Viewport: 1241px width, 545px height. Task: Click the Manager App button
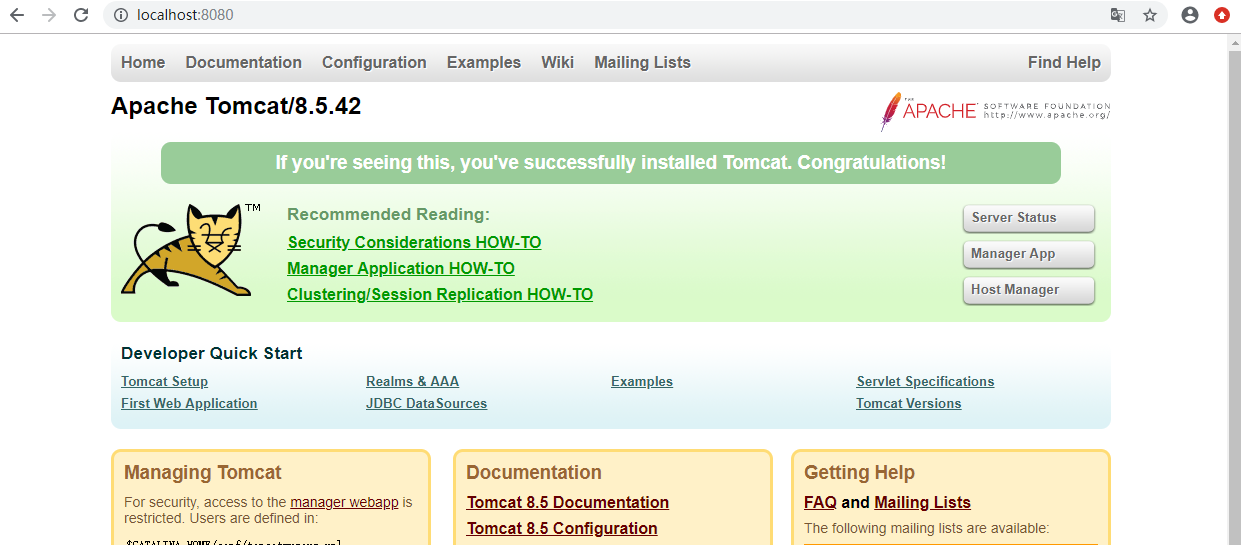pos(1029,254)
